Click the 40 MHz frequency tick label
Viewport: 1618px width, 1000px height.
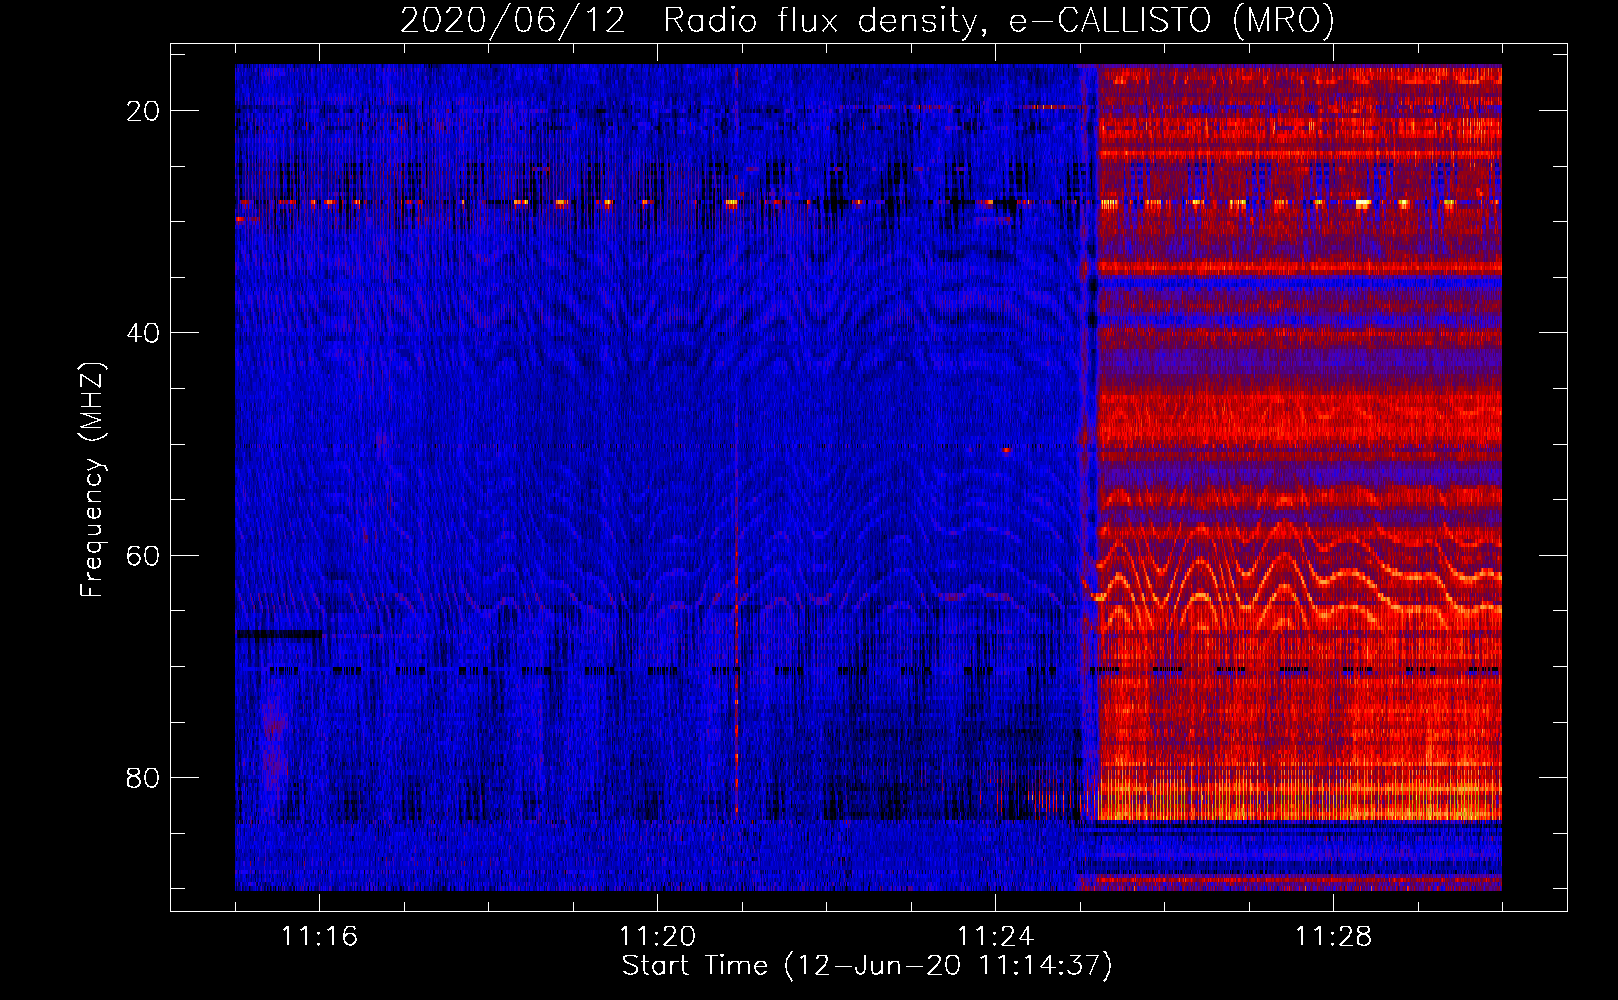(x=144, y=333)
